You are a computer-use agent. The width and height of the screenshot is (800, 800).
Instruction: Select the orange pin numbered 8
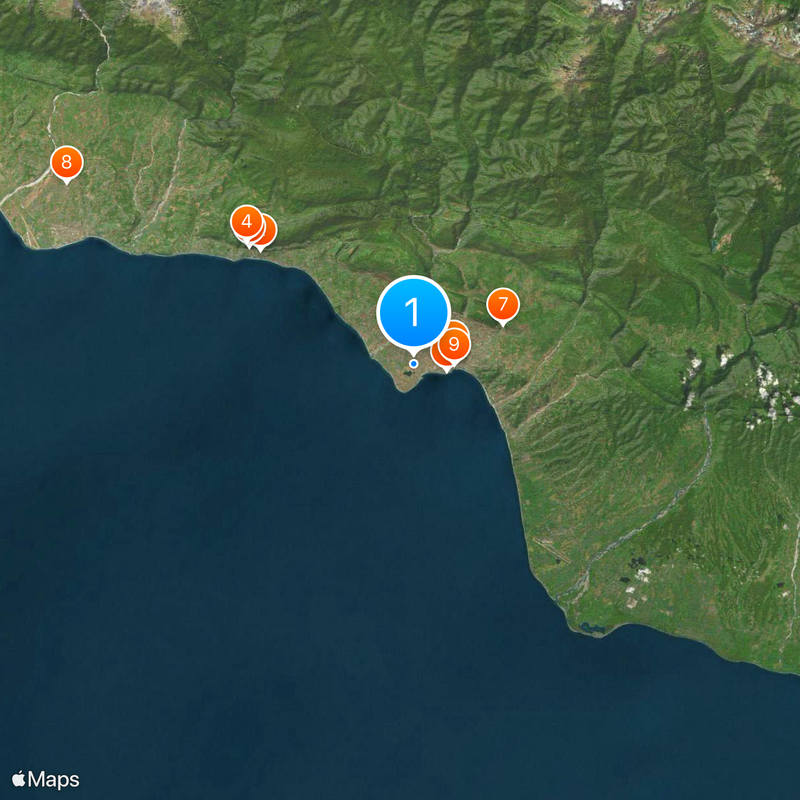(x=66, y=163)
